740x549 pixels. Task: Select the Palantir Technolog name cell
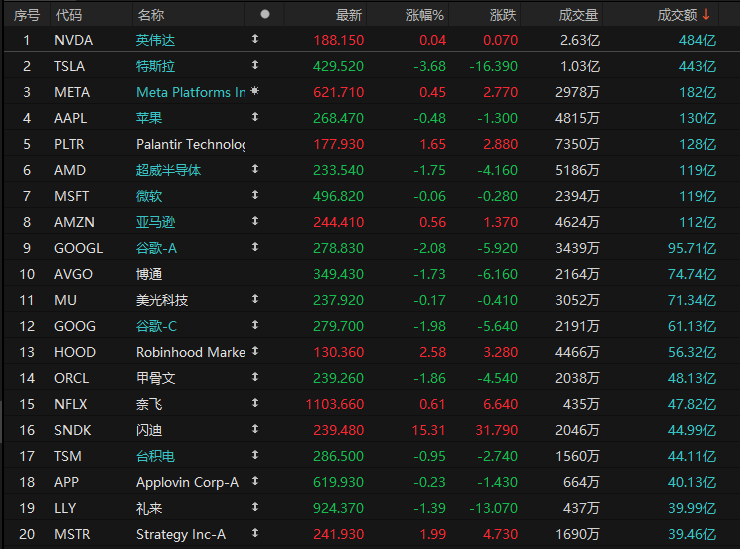[190, 144]
